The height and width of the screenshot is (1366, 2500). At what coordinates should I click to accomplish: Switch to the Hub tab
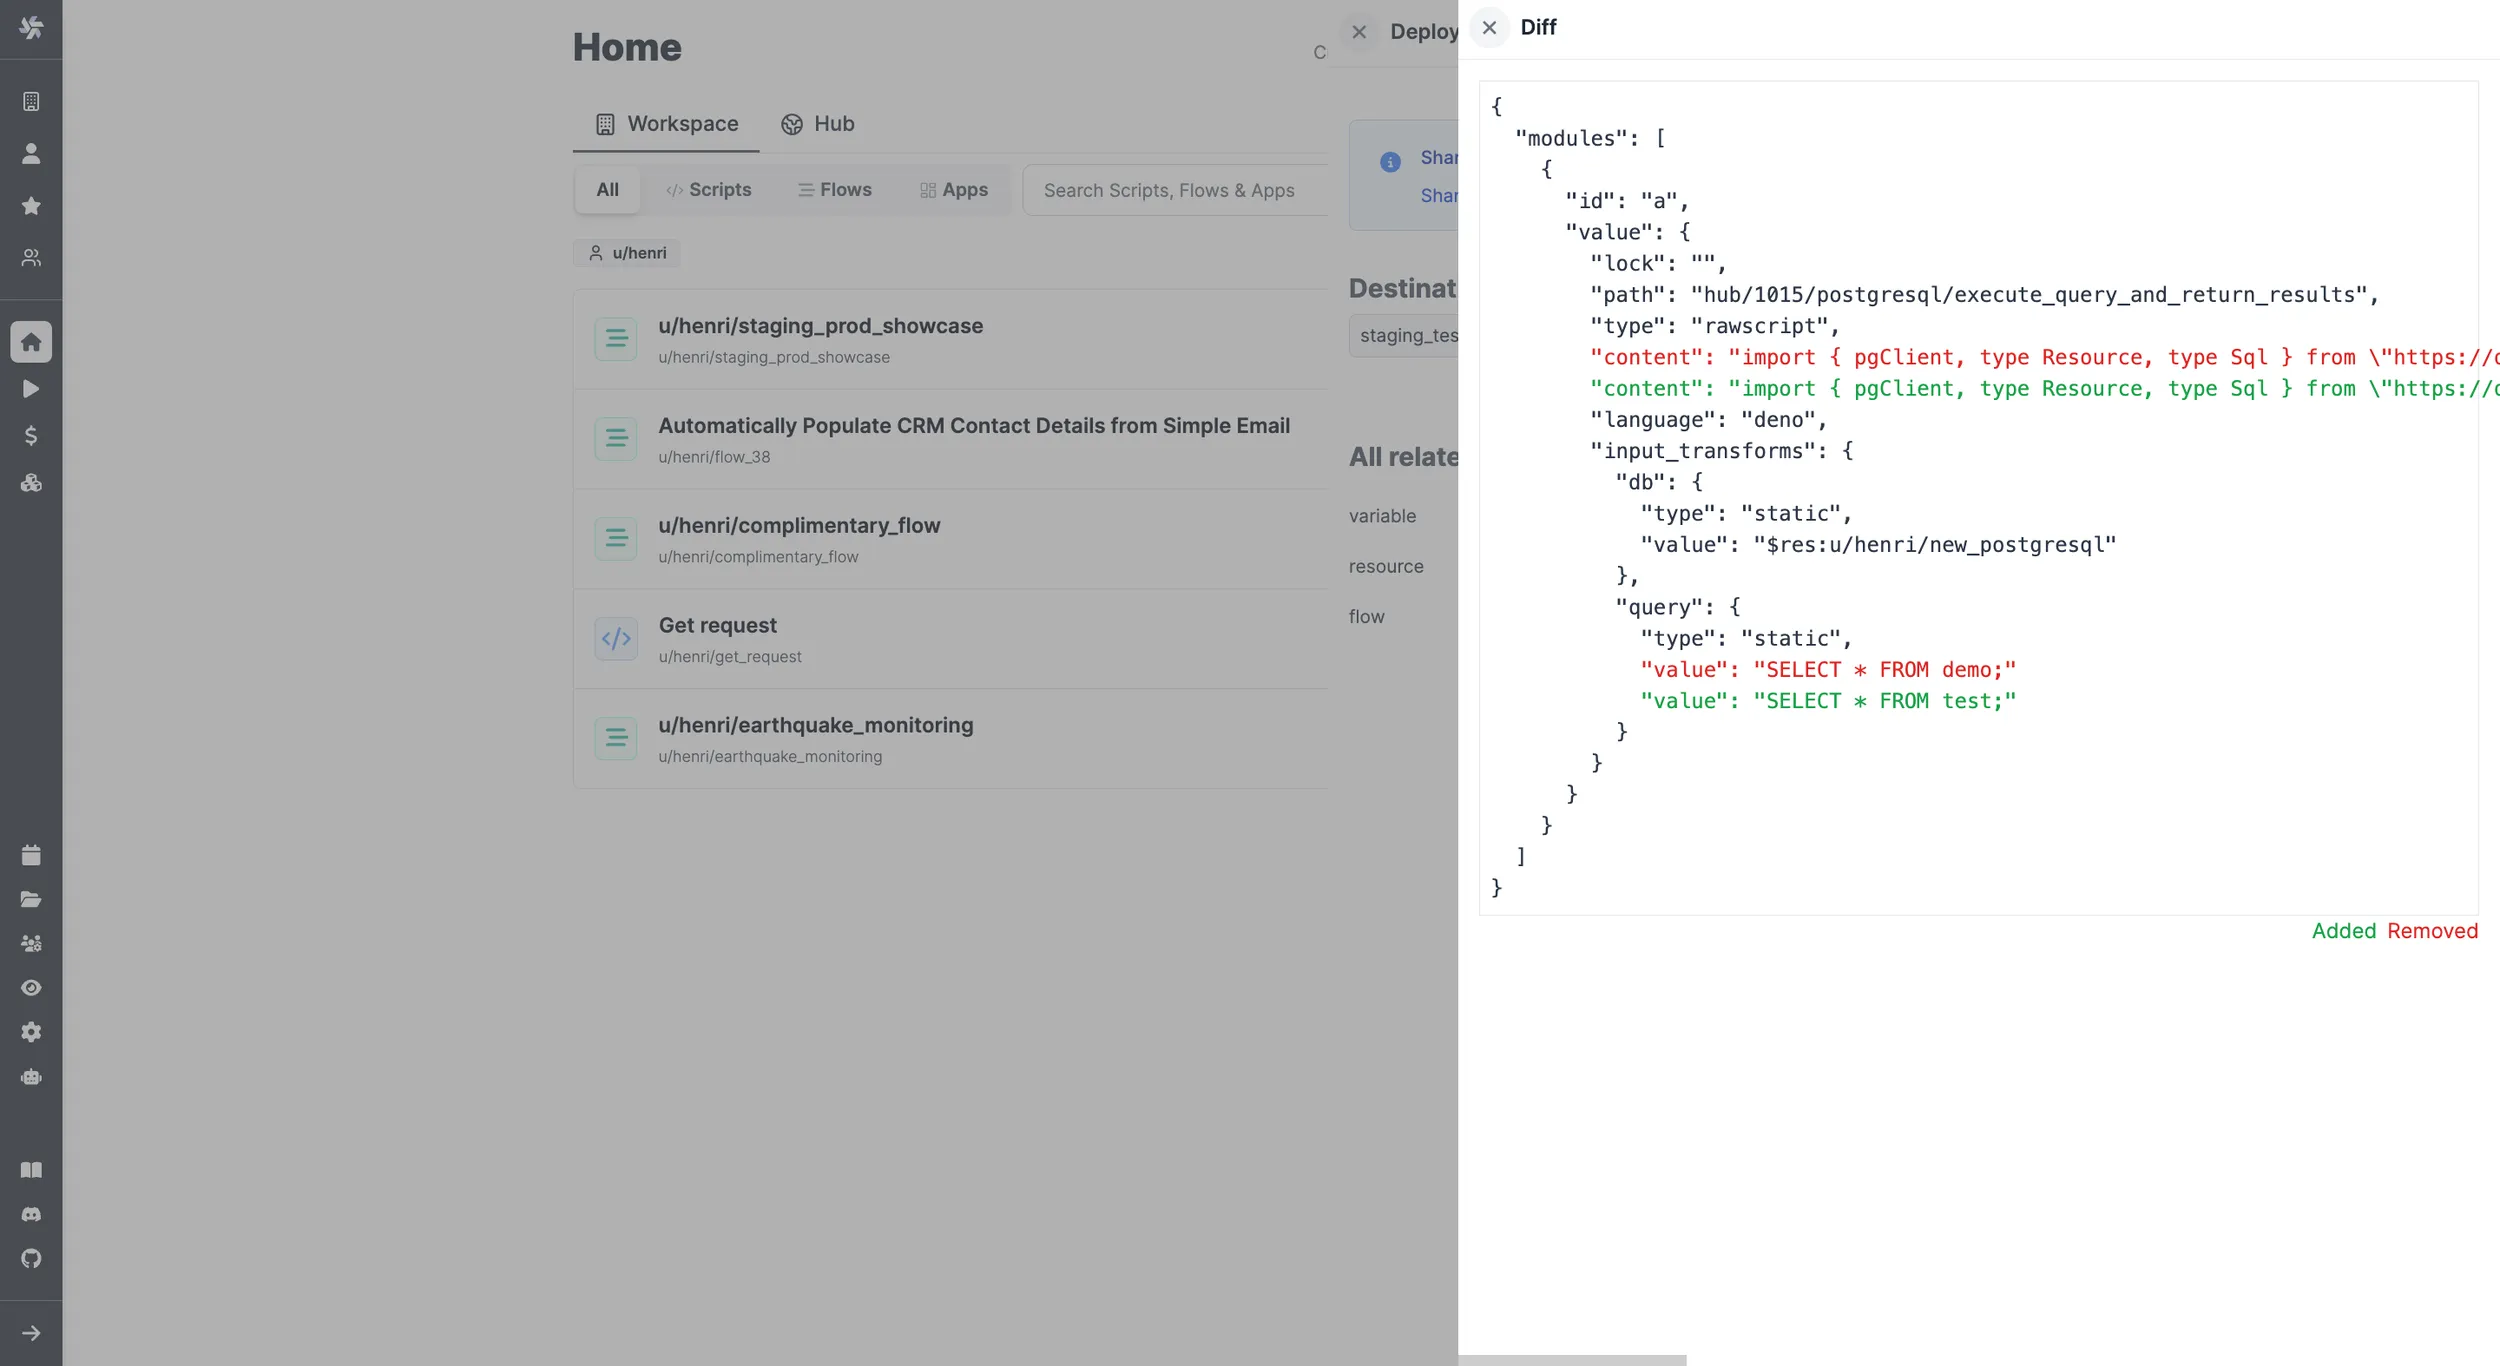[817, 124]
